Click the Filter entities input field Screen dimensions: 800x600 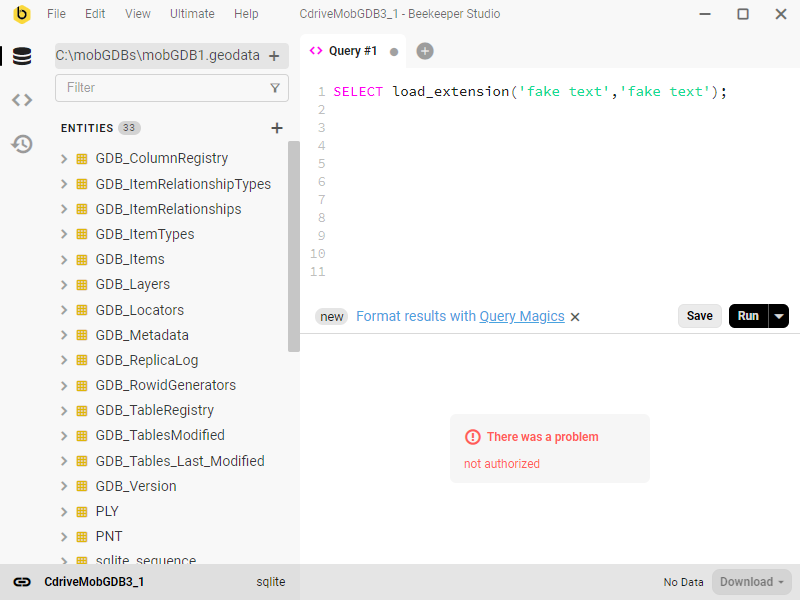(x=171, y=88)
